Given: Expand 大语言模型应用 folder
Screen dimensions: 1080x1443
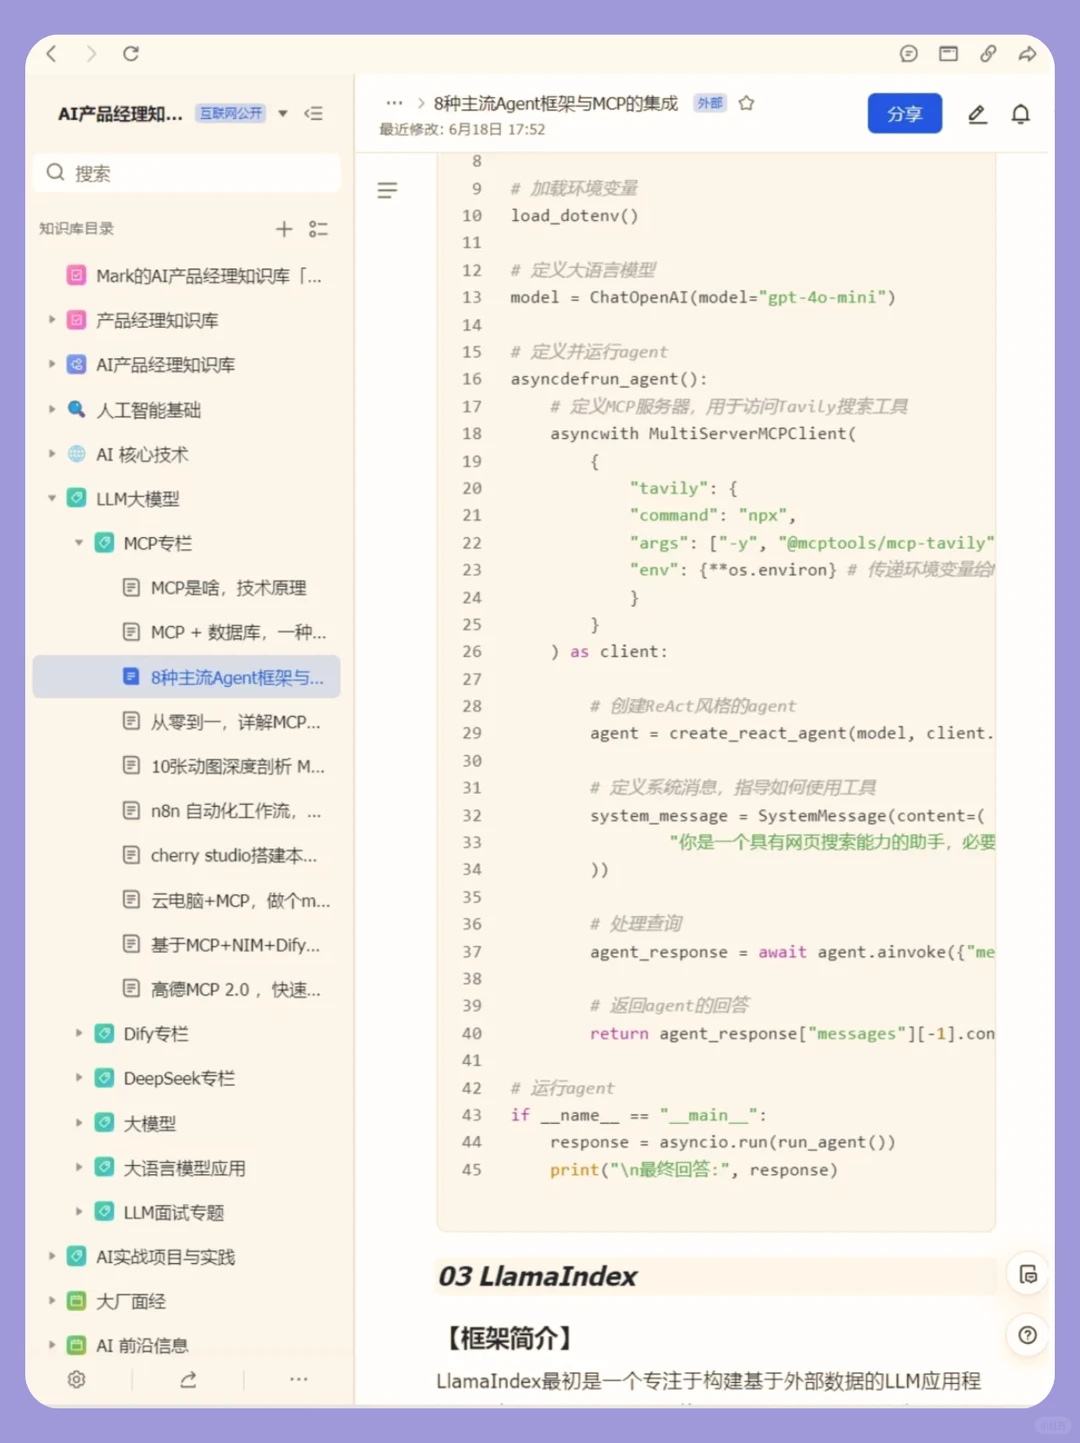Looking at the screenshot, I should tap(79, 1167).
